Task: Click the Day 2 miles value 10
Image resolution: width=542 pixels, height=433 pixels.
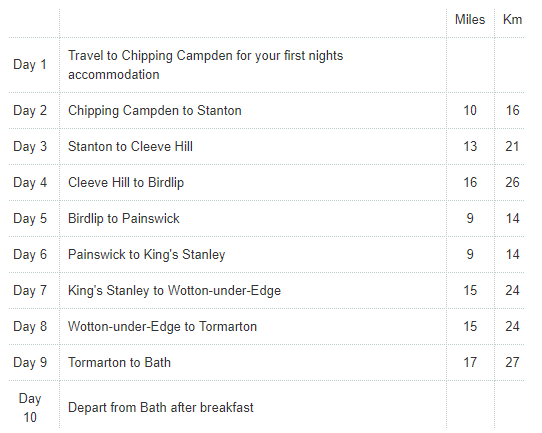Action: coord(470,111)
